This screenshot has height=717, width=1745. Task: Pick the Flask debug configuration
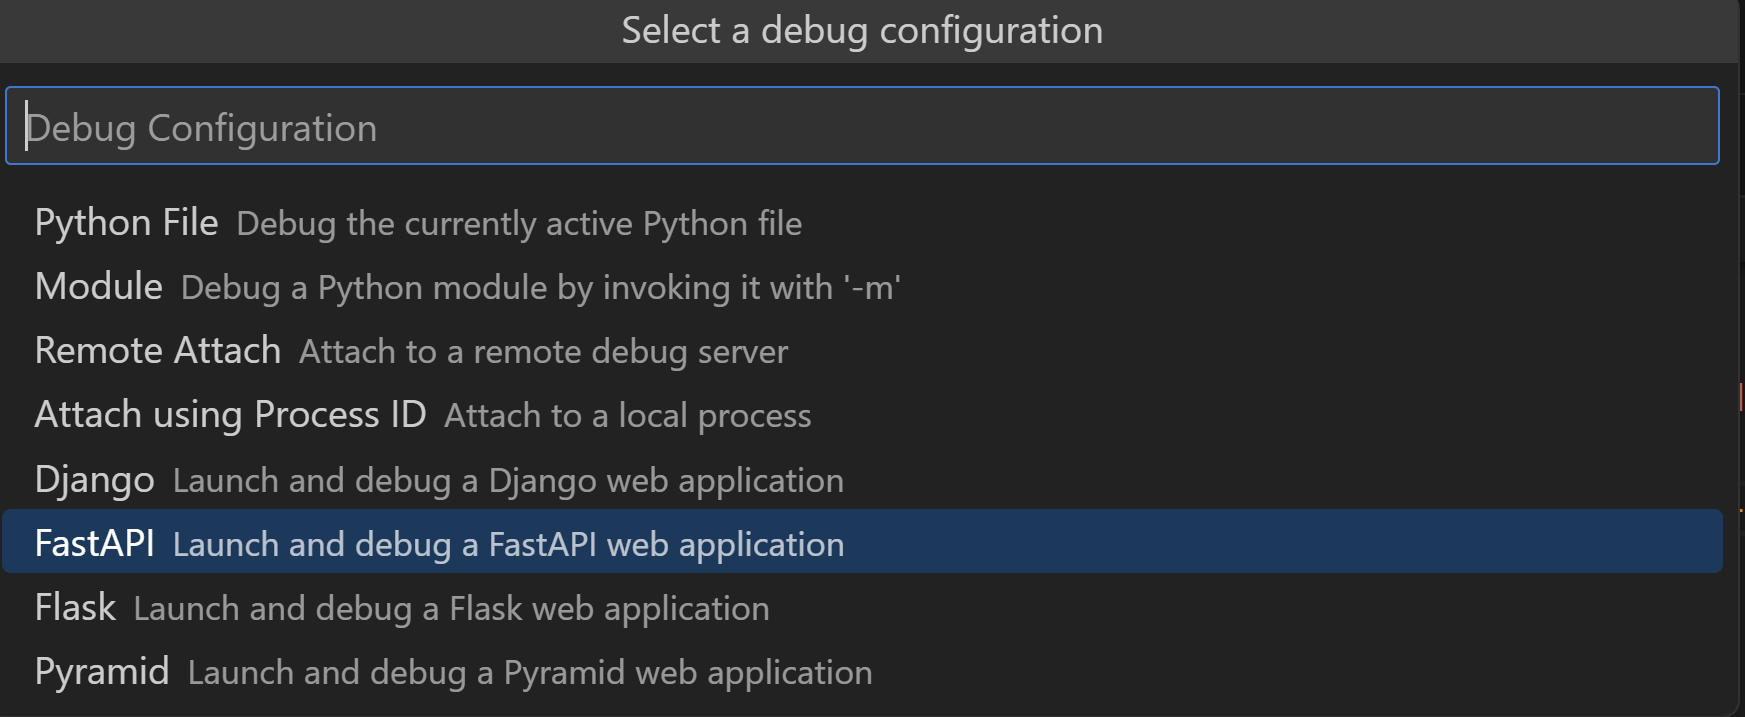click(75, 608)
